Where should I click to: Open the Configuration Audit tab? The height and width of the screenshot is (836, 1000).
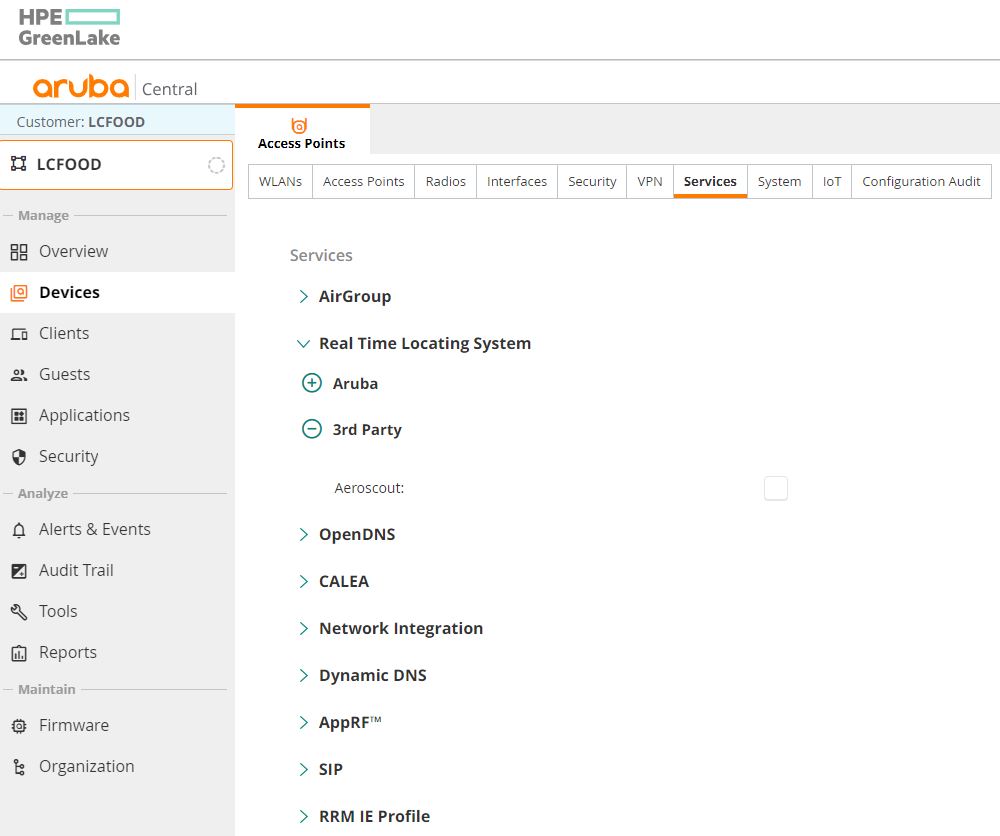(921, 181)
